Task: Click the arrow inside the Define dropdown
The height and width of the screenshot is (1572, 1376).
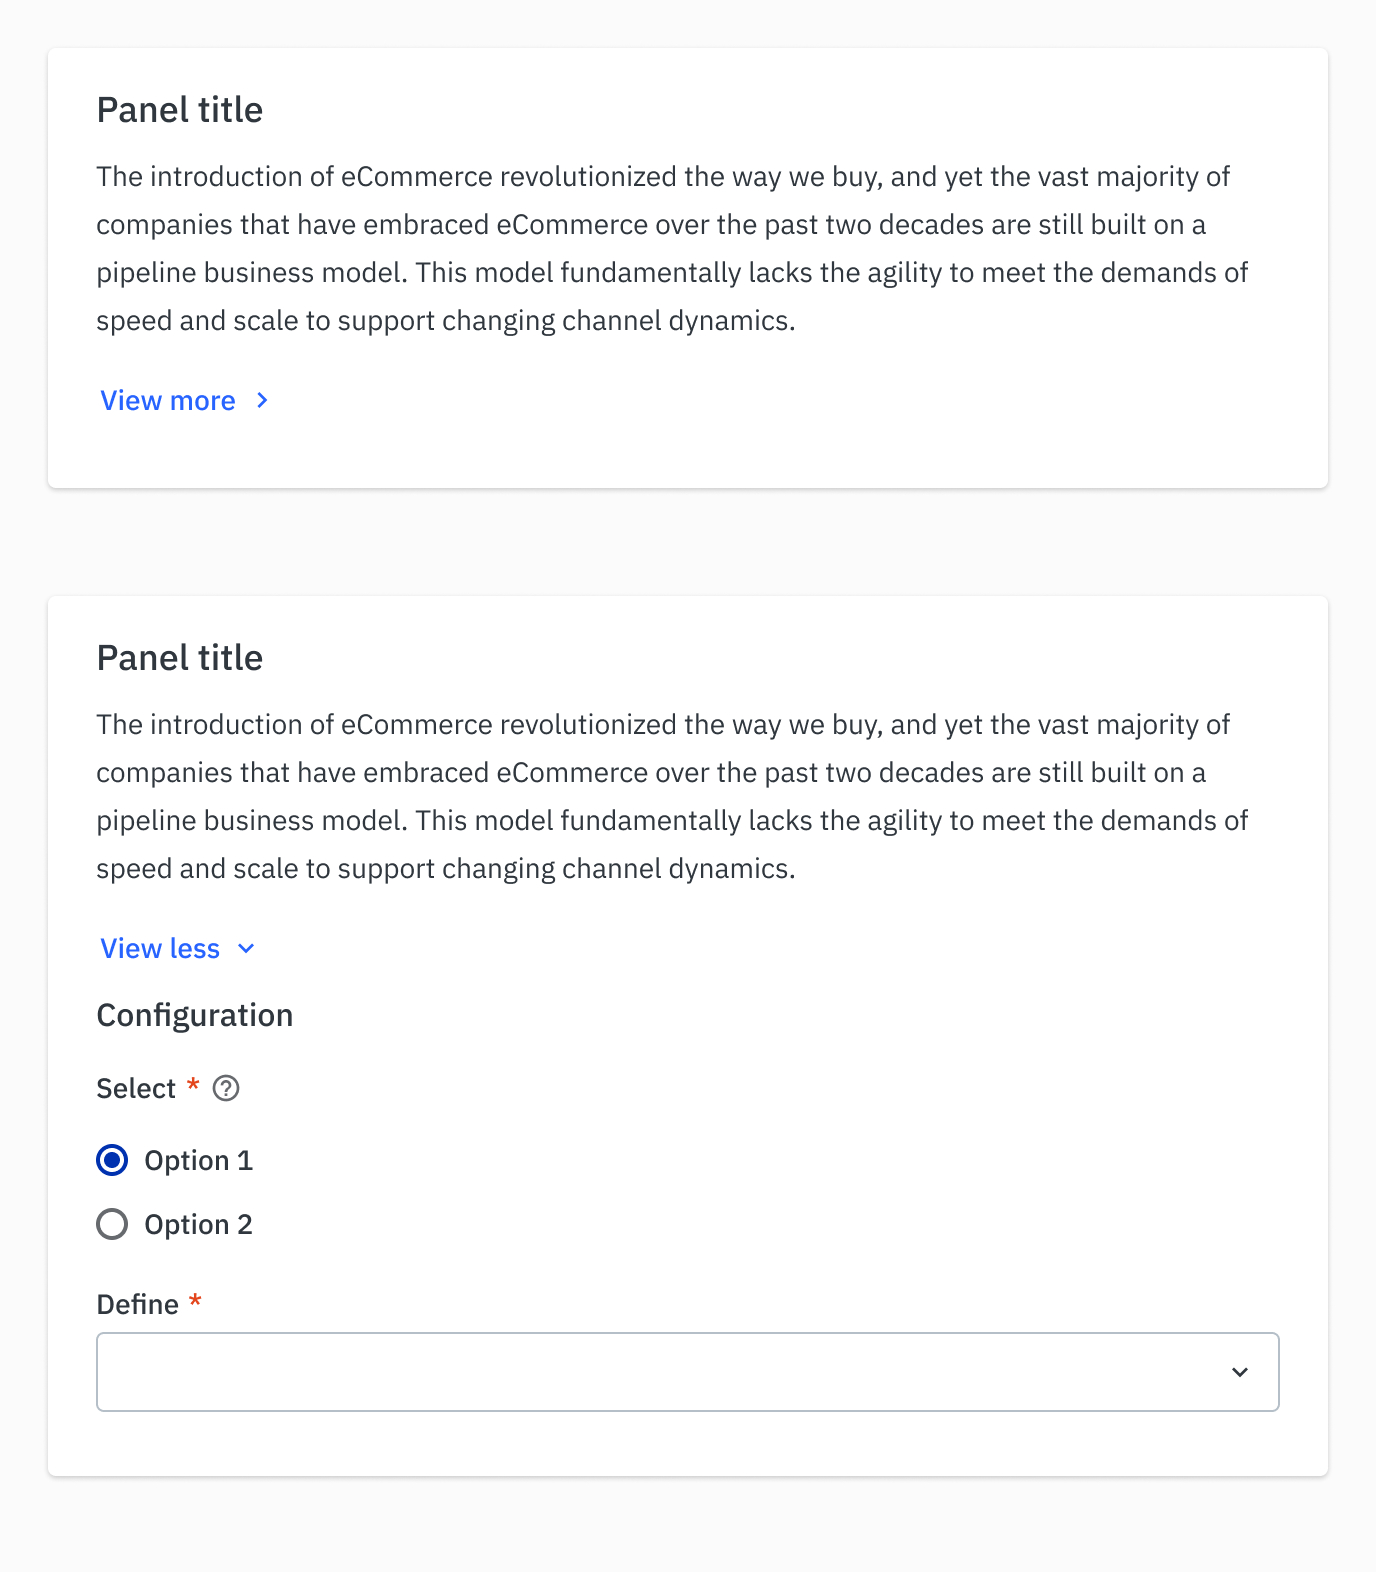Action: click(1240, 1372)
